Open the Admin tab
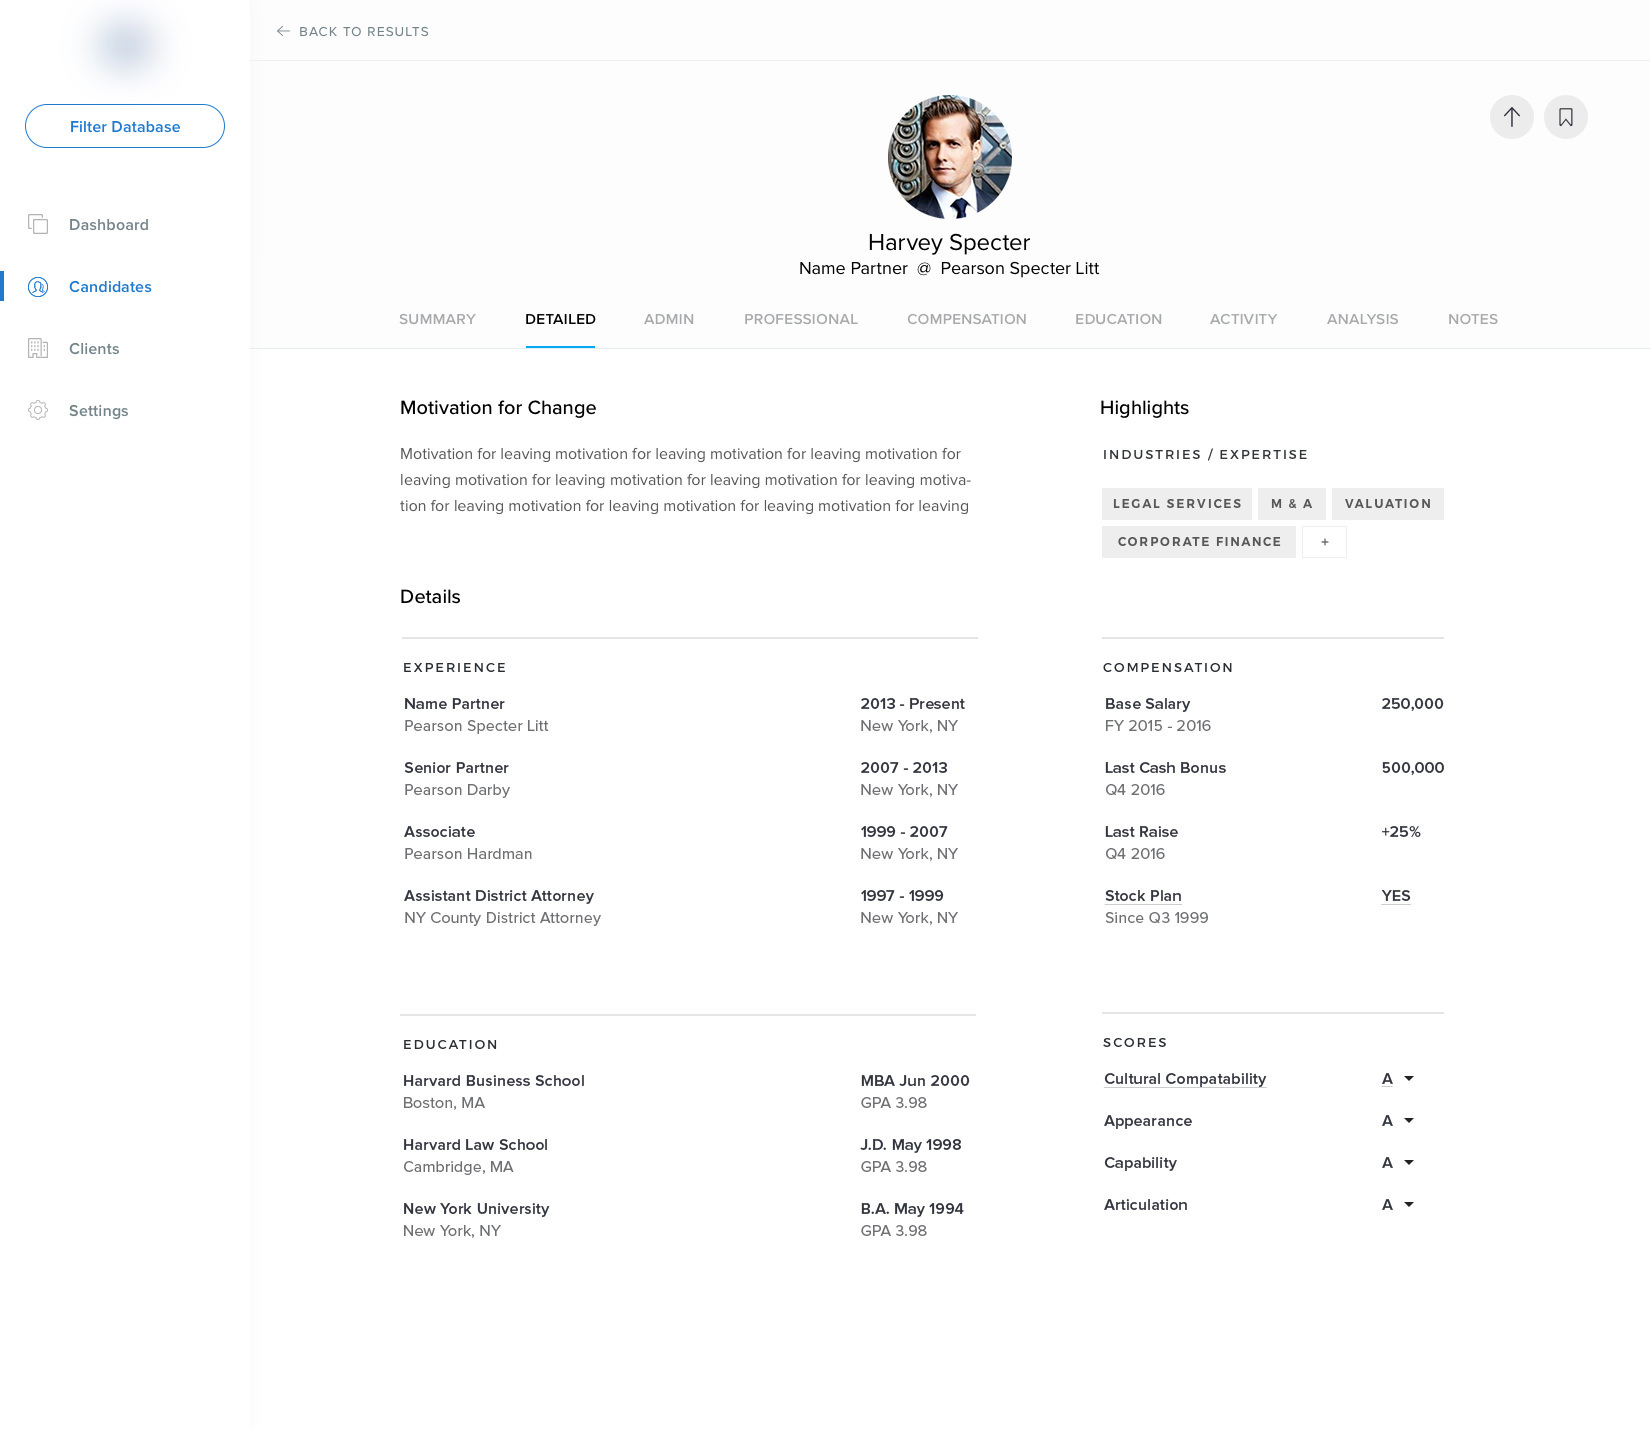The width and height of the screenshot is (1650, 1430). click(669, 319)
